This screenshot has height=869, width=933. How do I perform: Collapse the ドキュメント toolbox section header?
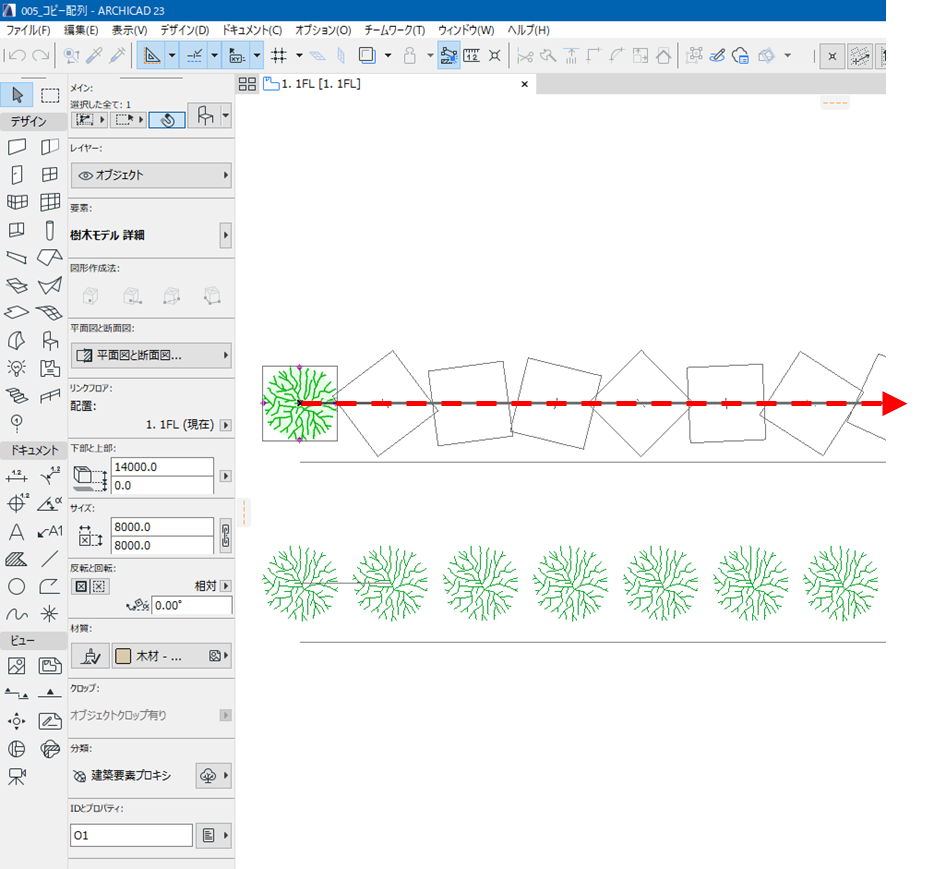pyautogui.click(x=33, y=450)
